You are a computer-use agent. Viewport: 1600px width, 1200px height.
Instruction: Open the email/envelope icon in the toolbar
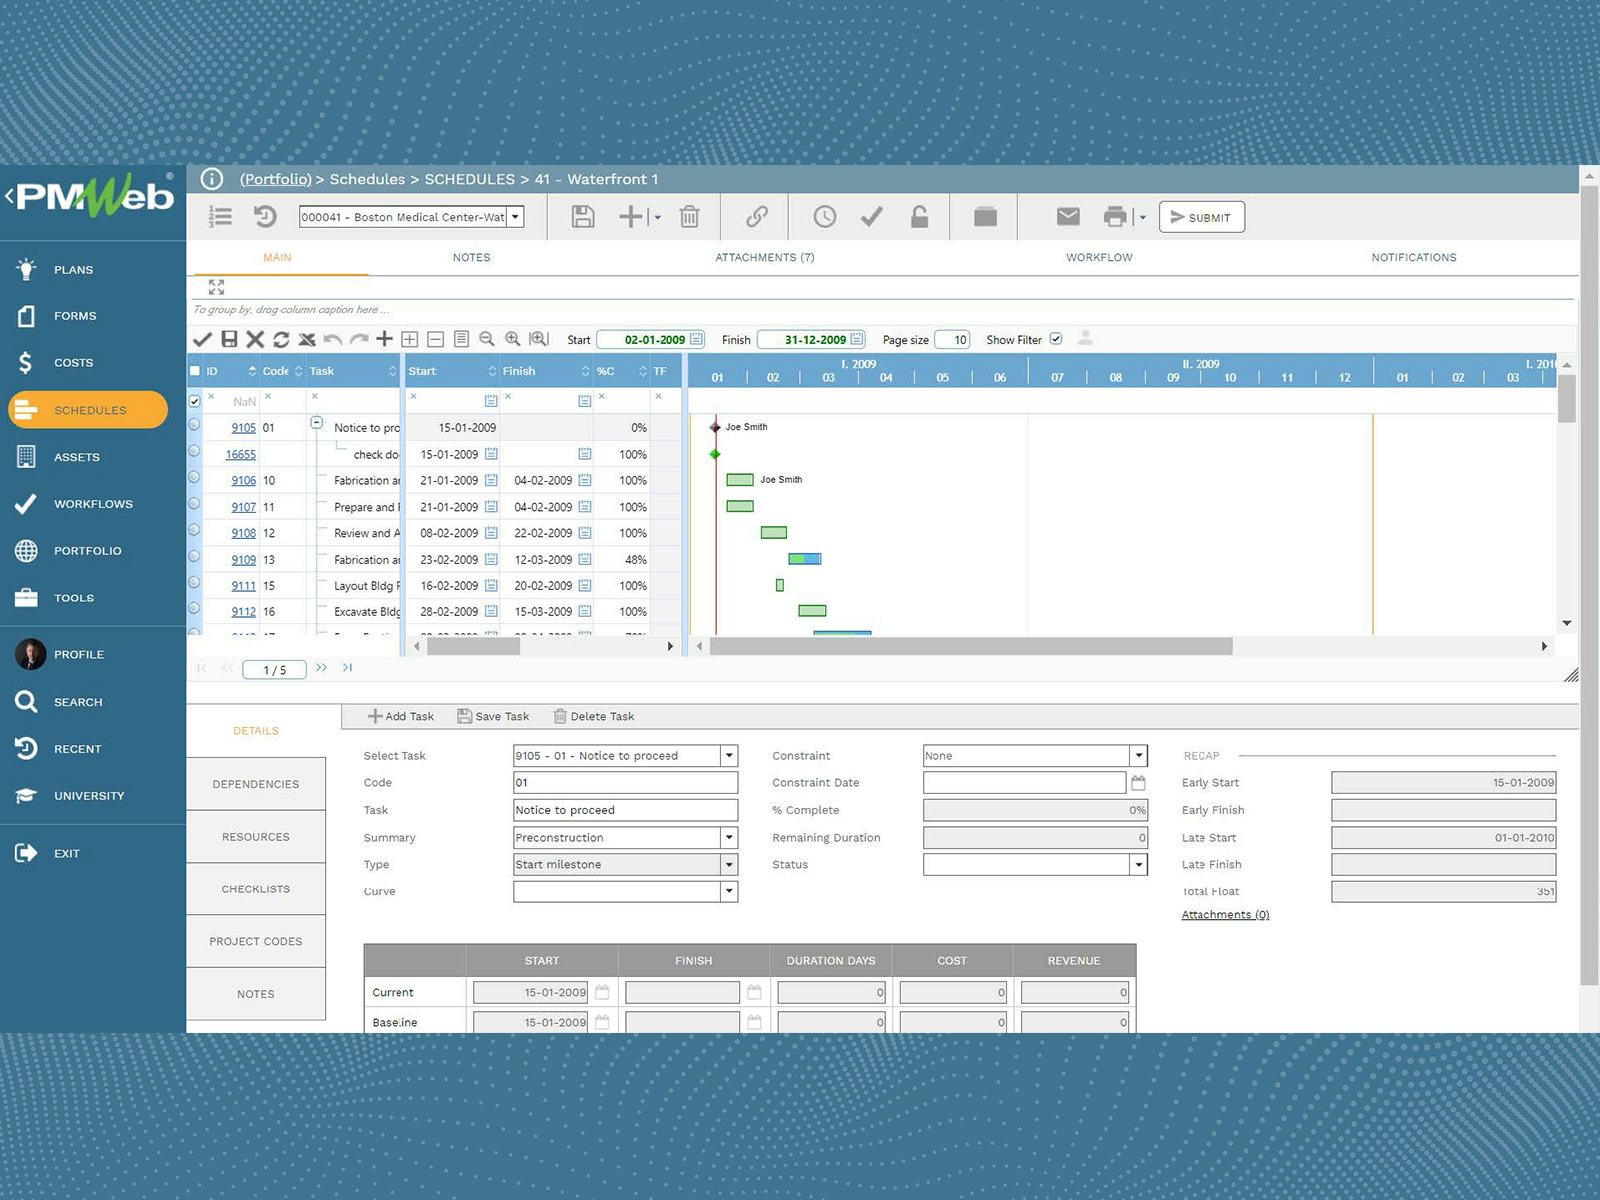click(x=1067, y=217)
